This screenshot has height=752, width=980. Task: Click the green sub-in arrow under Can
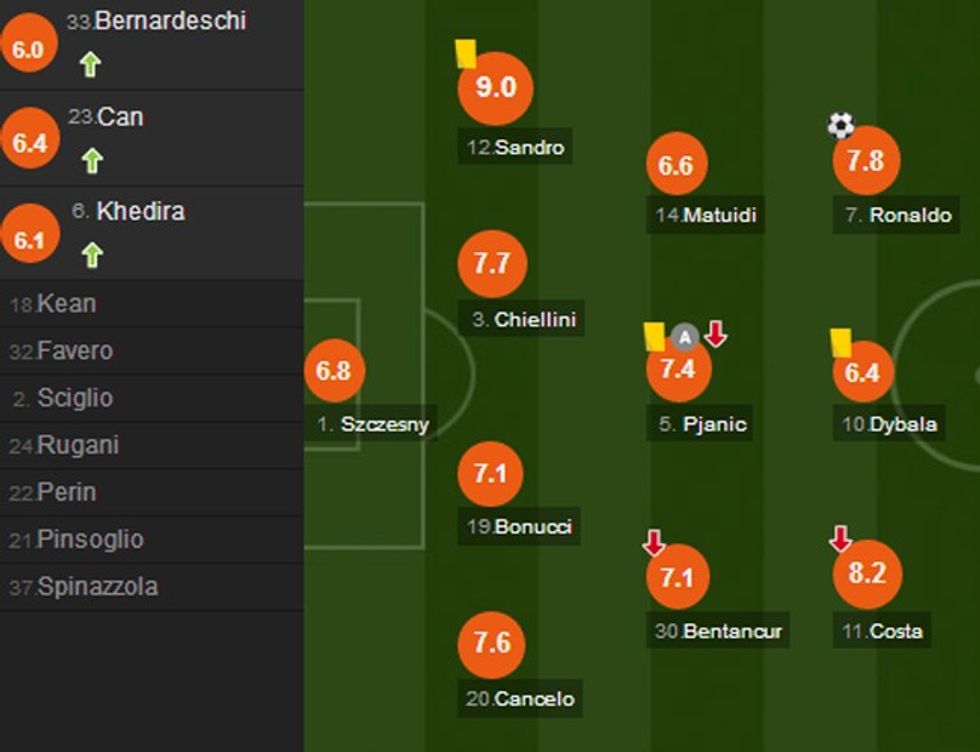click(92, 160)
